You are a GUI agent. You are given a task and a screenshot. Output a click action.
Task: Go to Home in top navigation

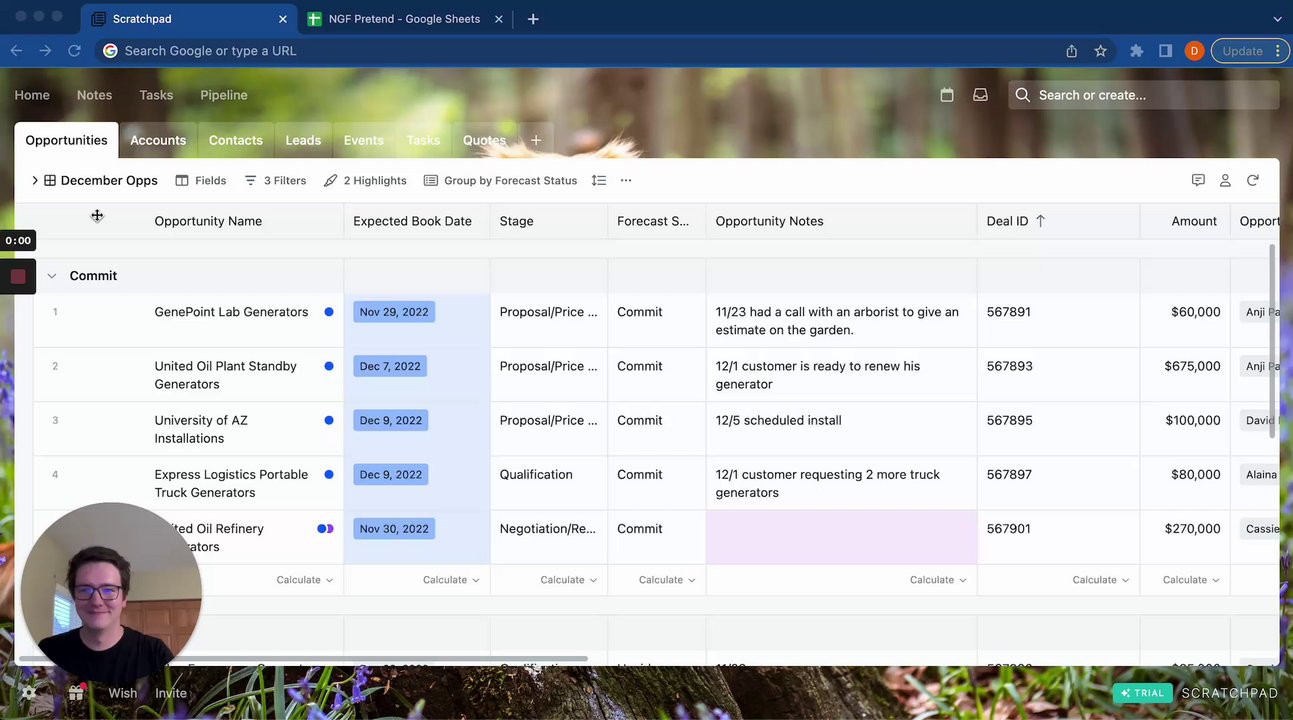pyautogui.click(x=32, y=95)
